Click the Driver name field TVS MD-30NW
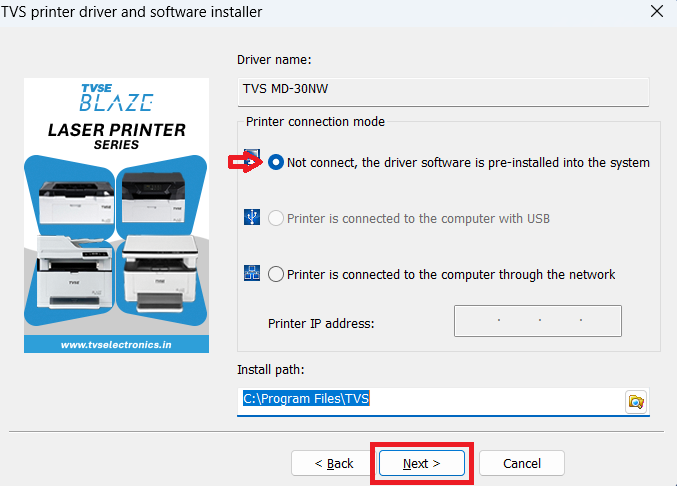The height and width of the screenshot is (486, 677). [x=443, y=92]
